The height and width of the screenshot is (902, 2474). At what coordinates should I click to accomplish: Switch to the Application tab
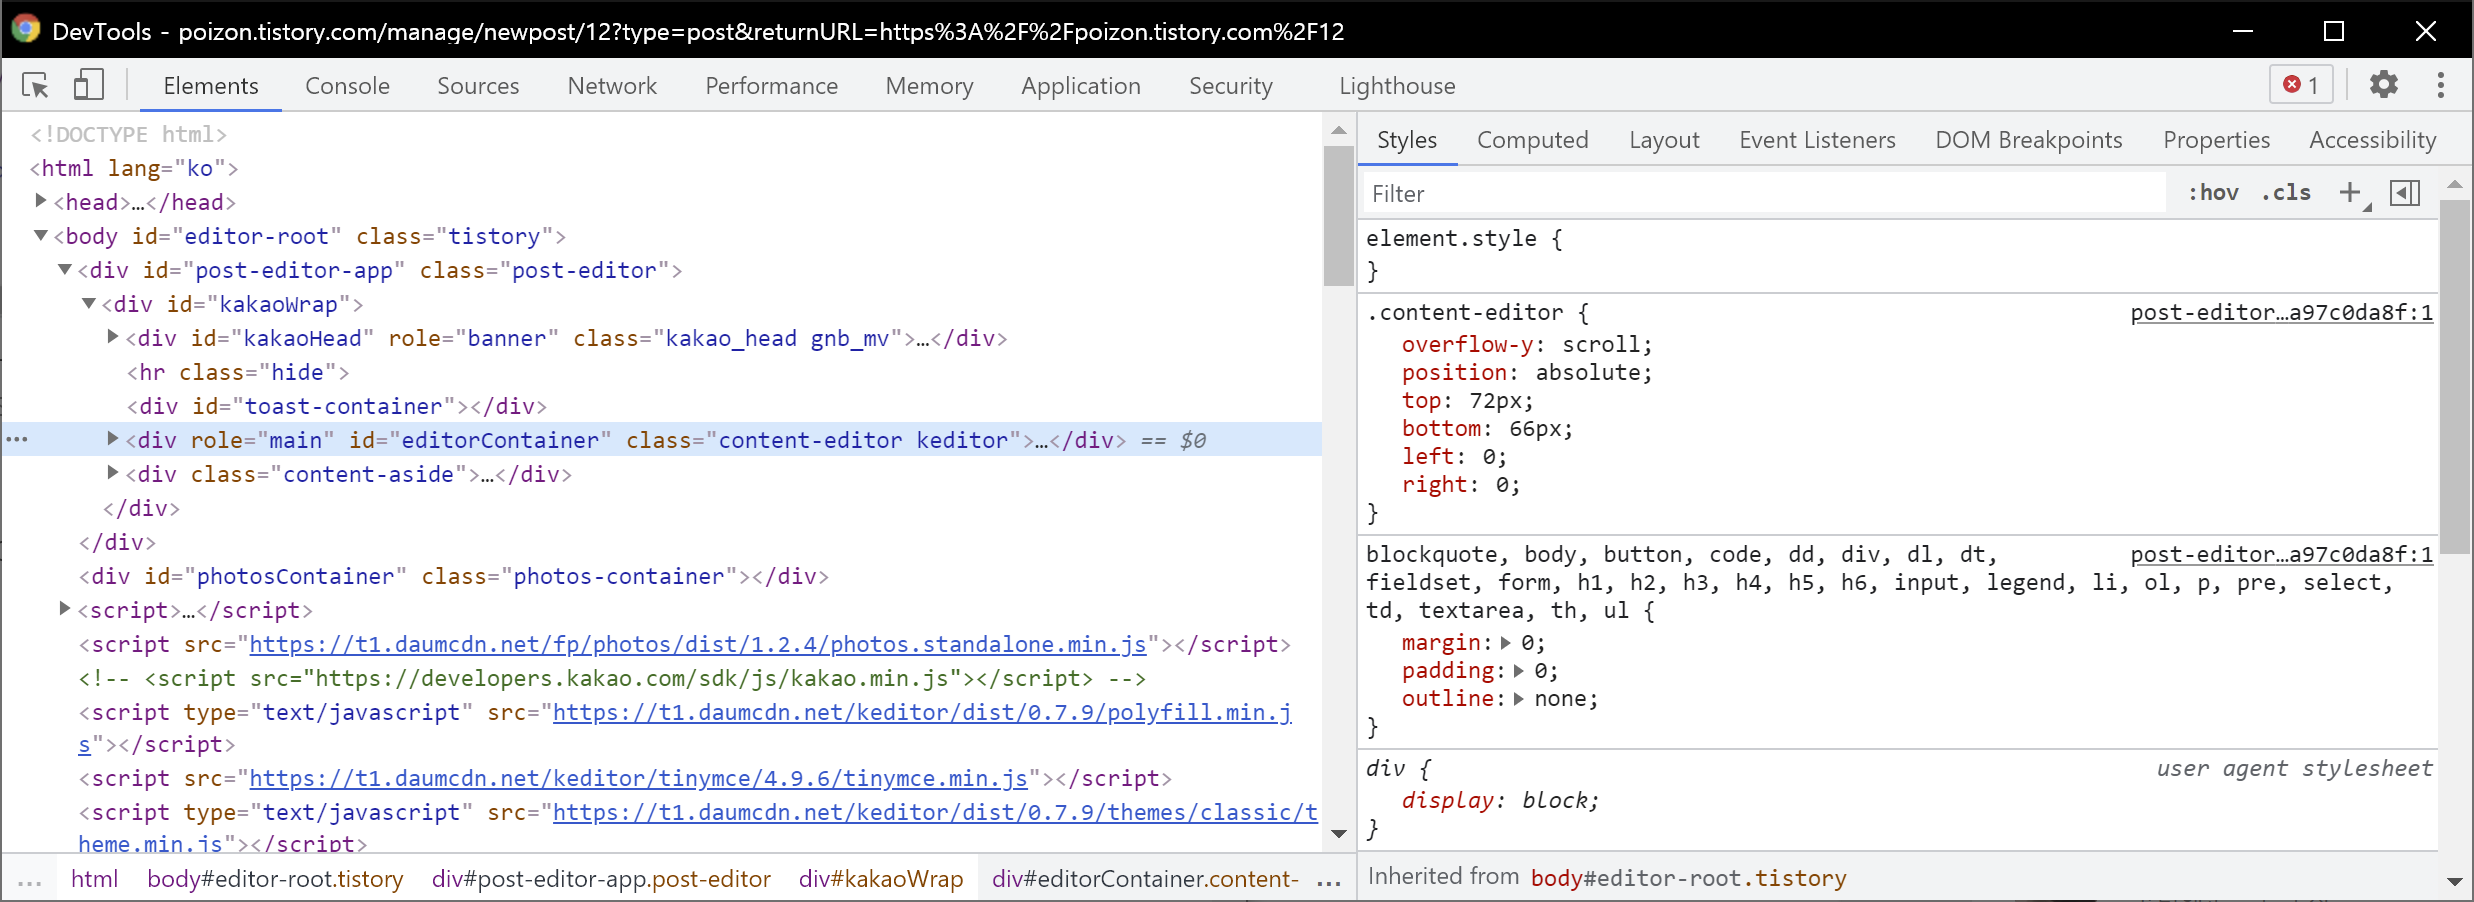[x=1081, y=86]
